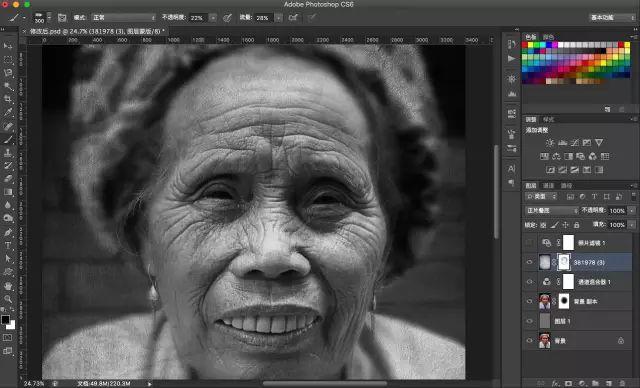Viewport: 640px width, 388px height.
Task: Show the topmost hidden adjustment layer
Action: (x=530, y=243)
